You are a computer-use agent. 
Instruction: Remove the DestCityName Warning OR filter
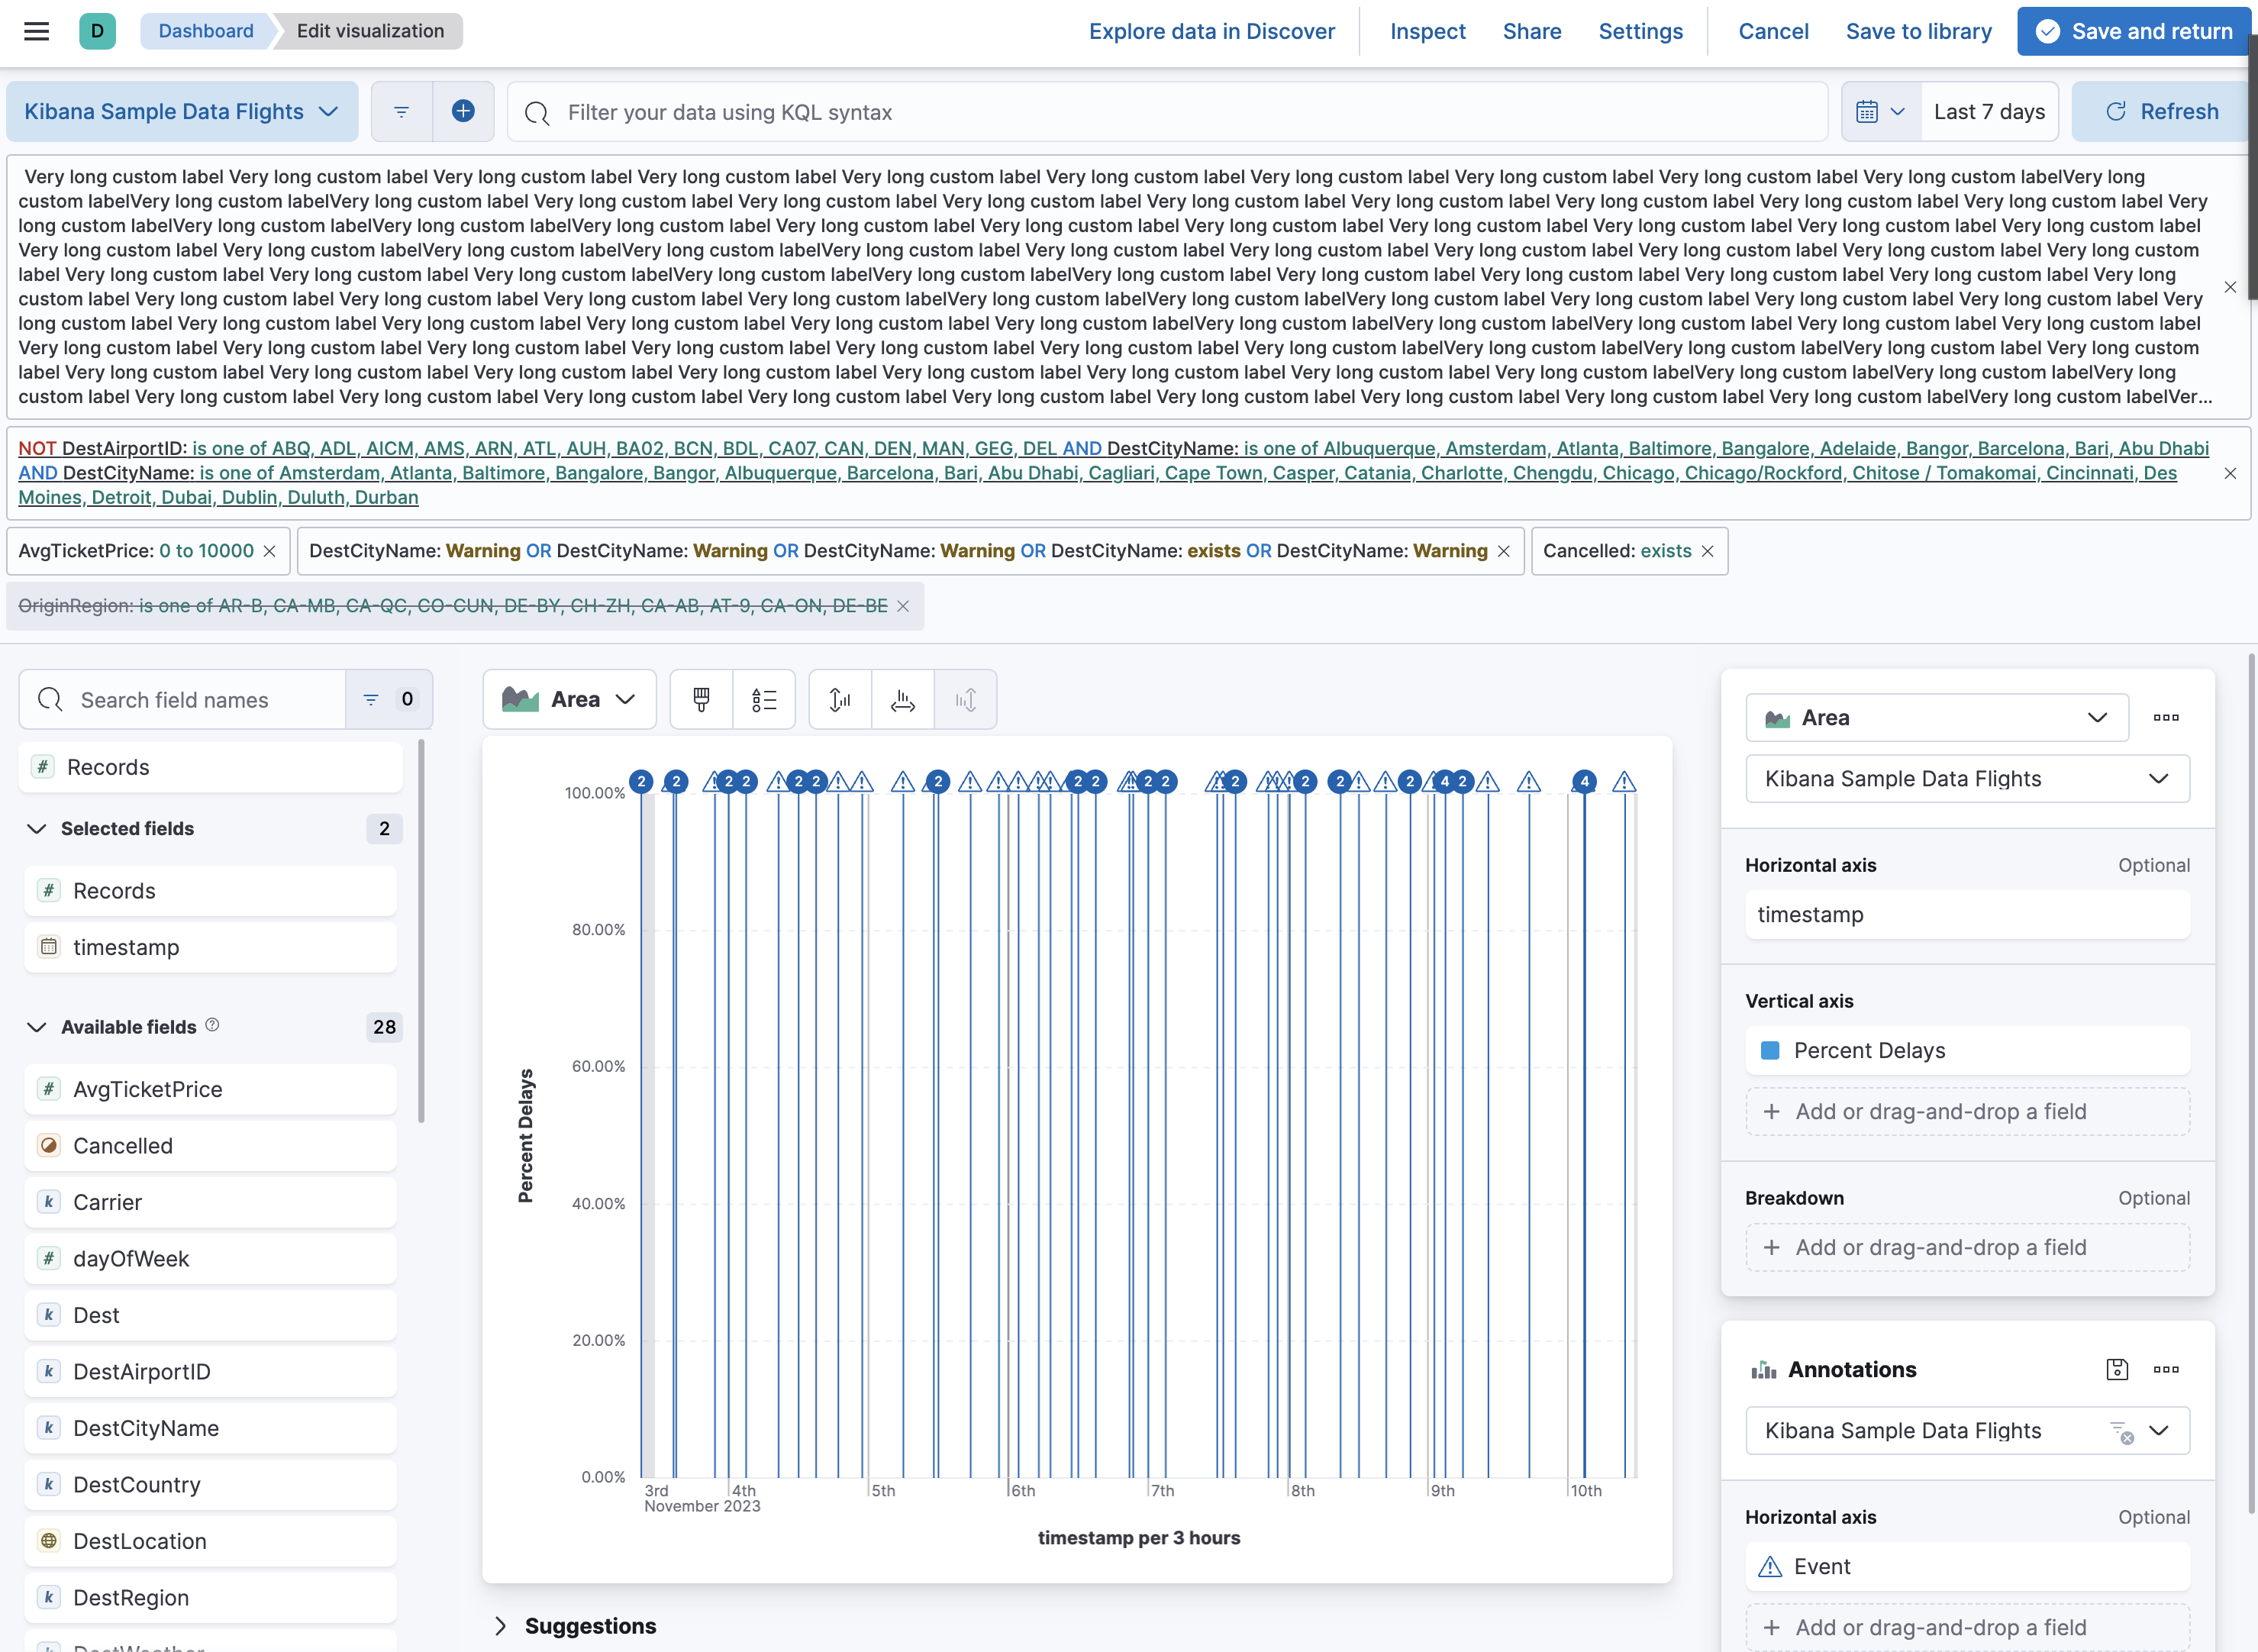(x=1503, y=551)
